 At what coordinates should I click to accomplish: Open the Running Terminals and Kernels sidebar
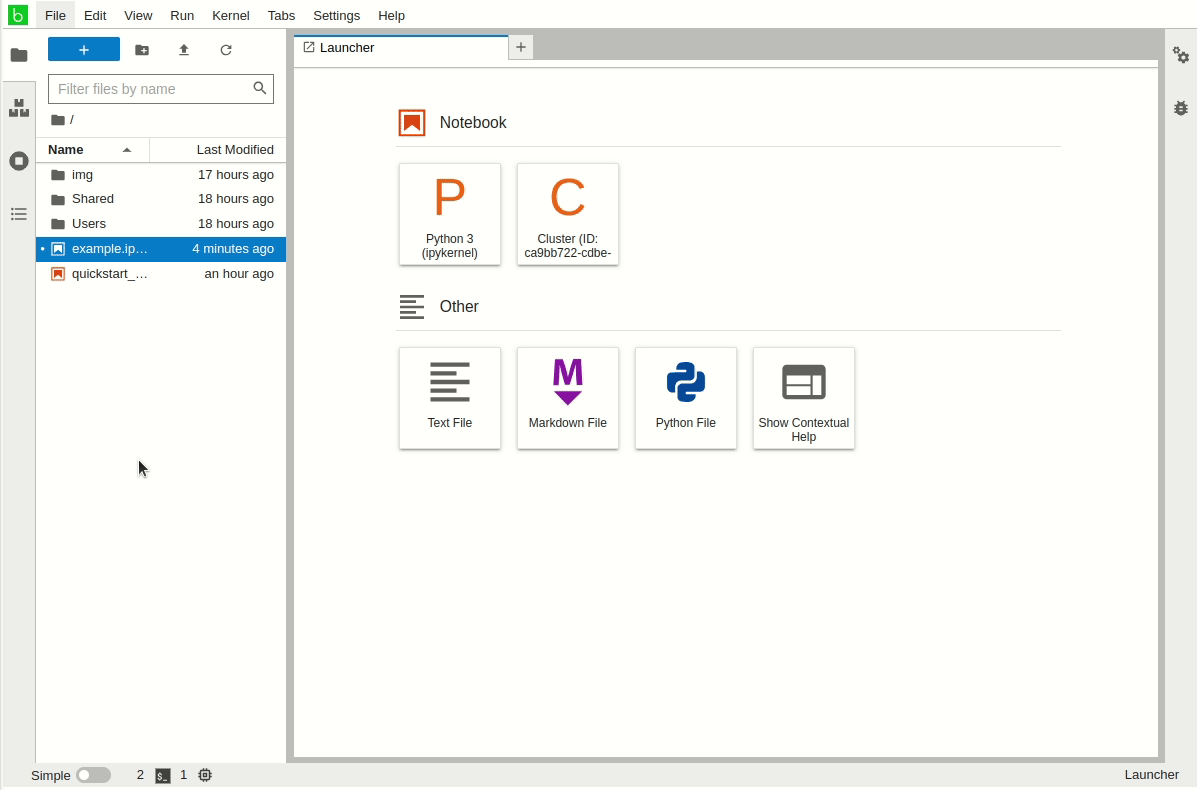18,161
